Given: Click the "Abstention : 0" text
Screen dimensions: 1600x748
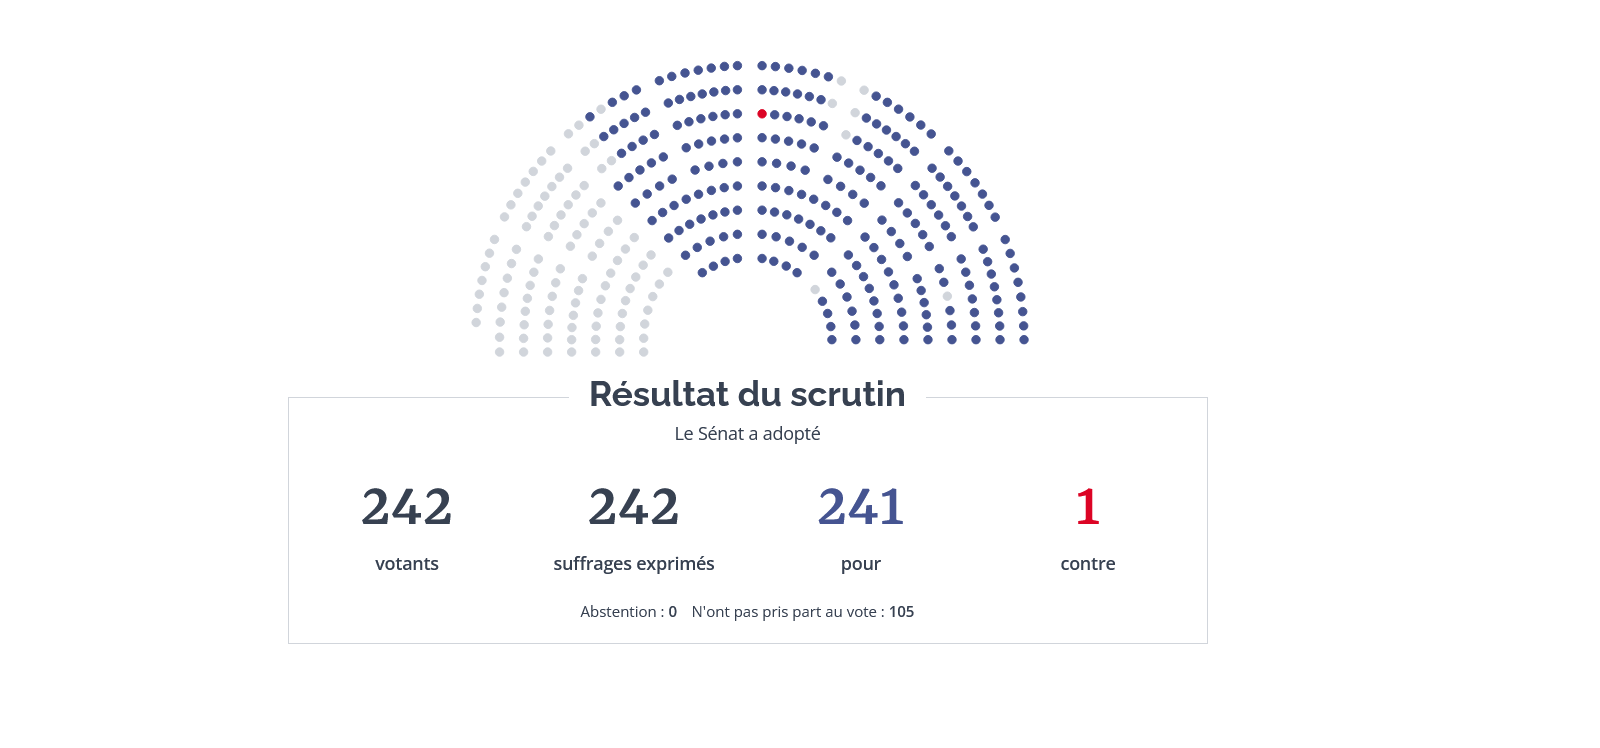Looking at the screenshot, I should (628, 612).
